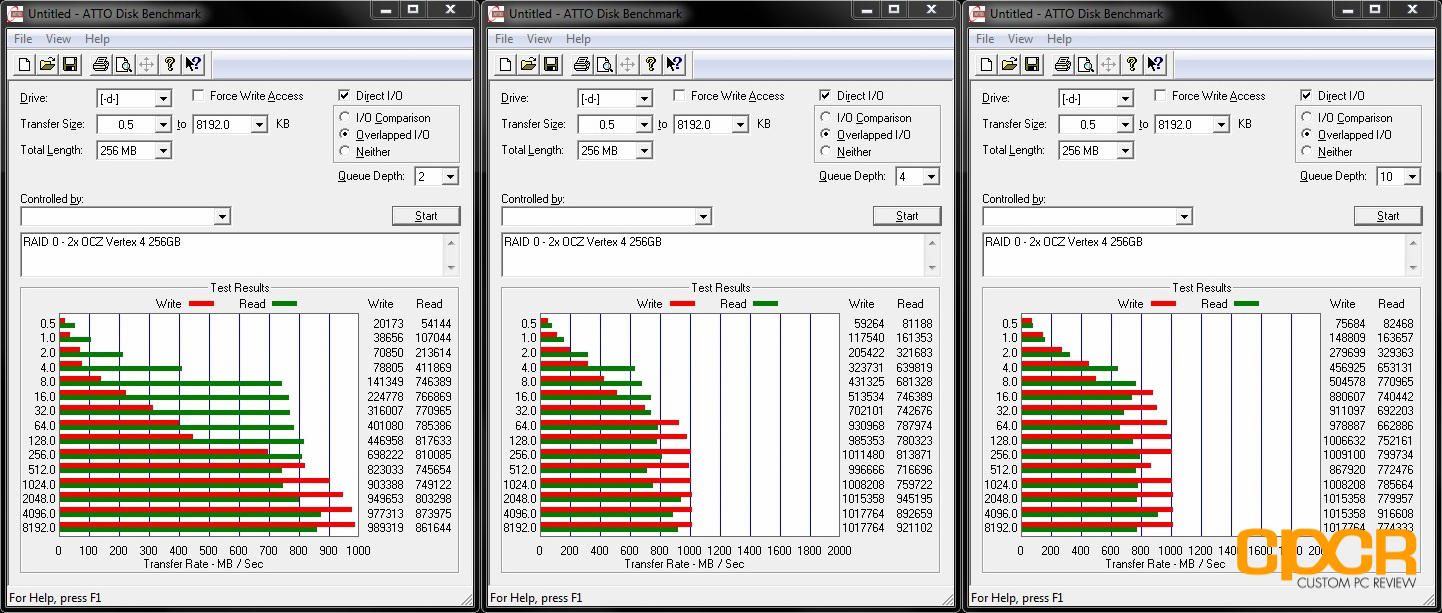Open File menu in Queue Depth 2 window
This screenshot has height=613, width=1442.
click(x=23, y=39)
